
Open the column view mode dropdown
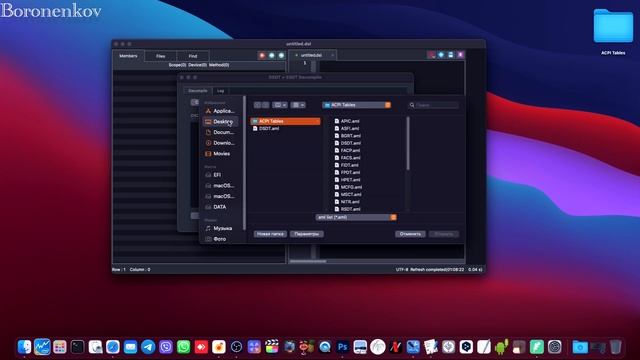tap(280, 105)
